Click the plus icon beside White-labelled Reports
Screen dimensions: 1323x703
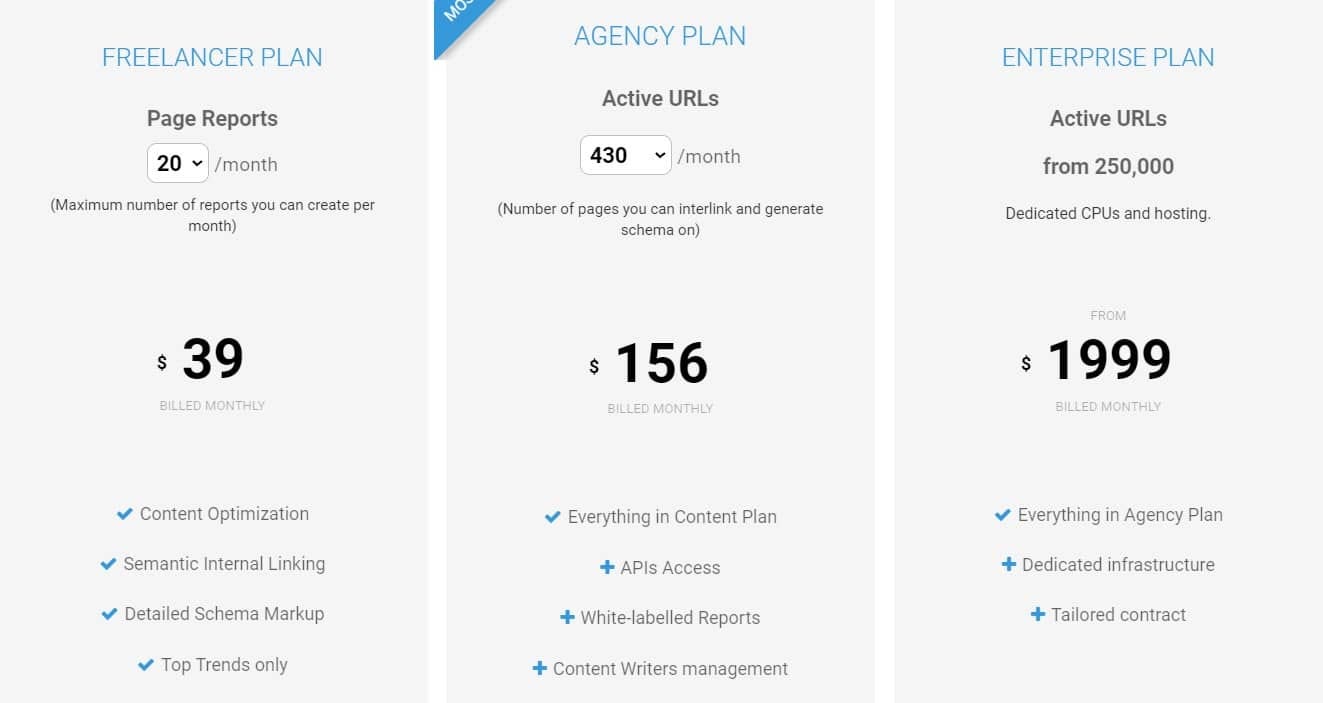click(567, 618)
